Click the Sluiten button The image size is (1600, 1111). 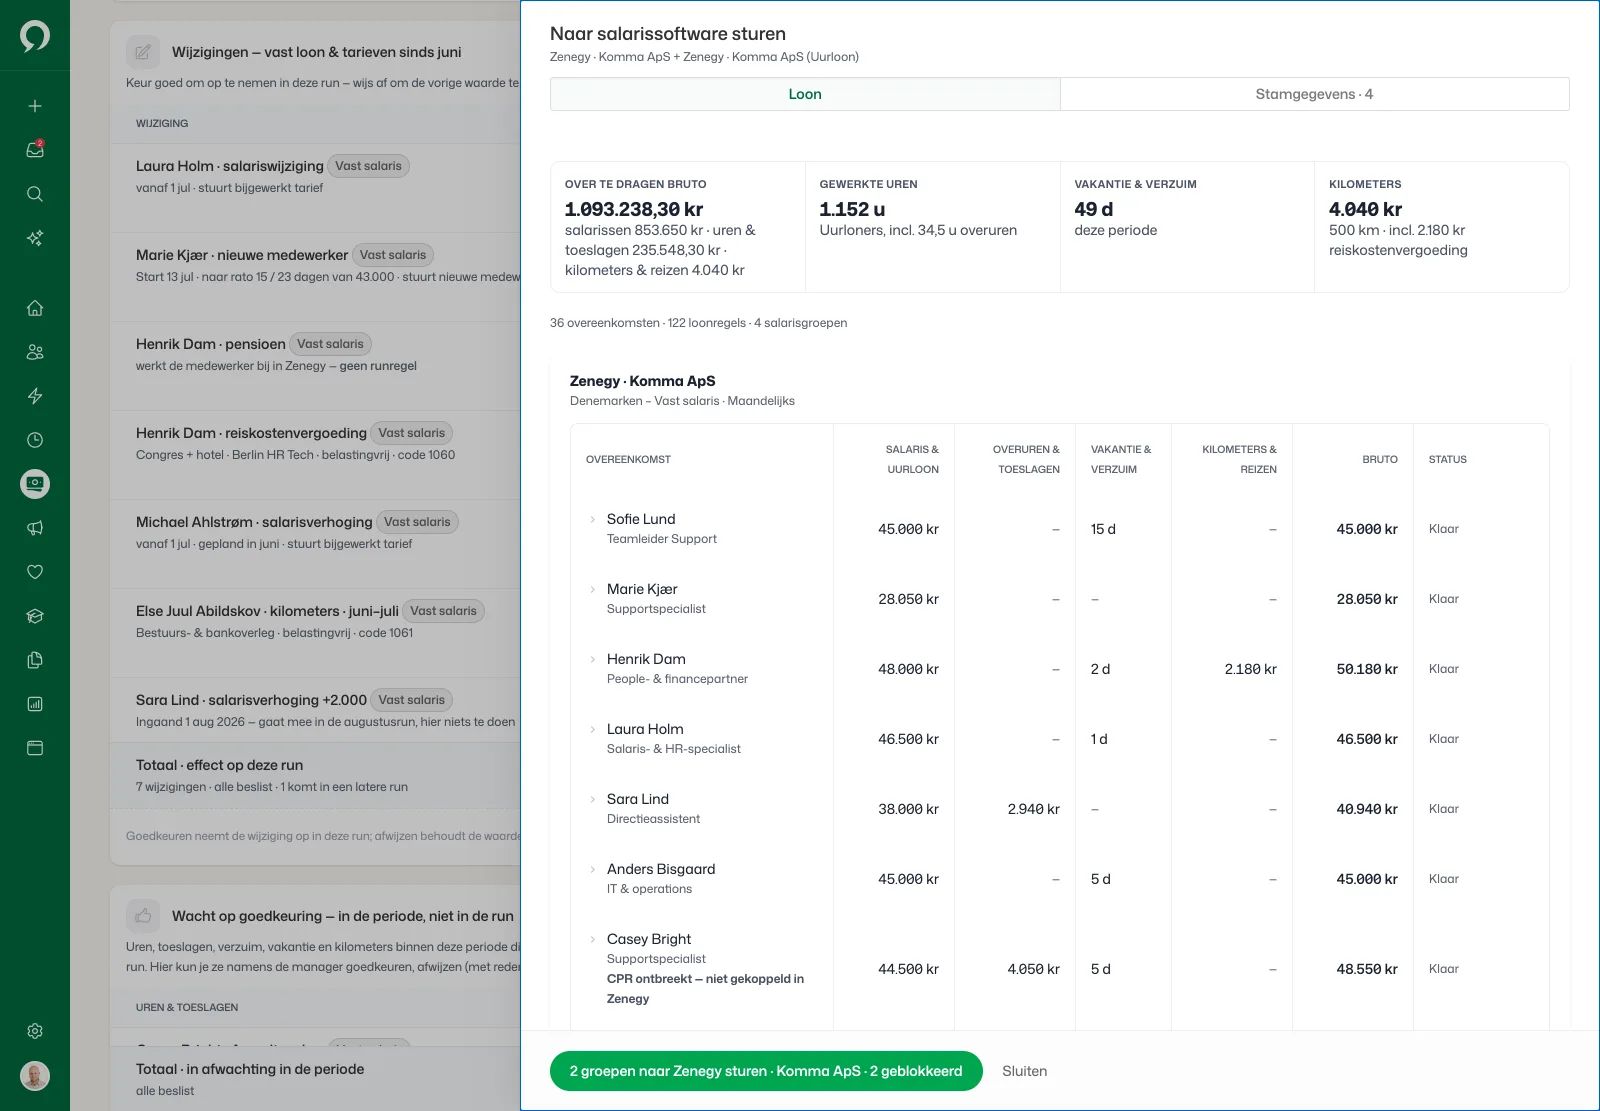(1025, 1071)
